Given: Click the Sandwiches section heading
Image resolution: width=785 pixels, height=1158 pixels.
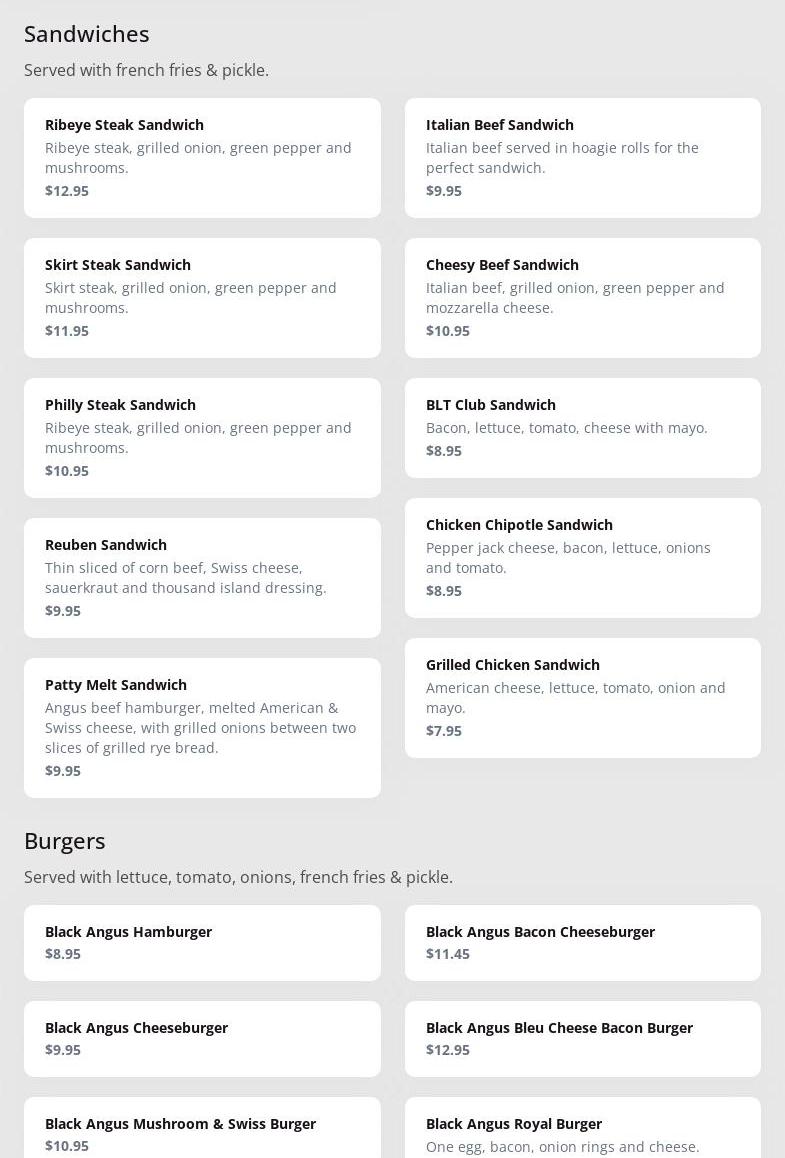Looking at the screenshot, I should [87, 34].
